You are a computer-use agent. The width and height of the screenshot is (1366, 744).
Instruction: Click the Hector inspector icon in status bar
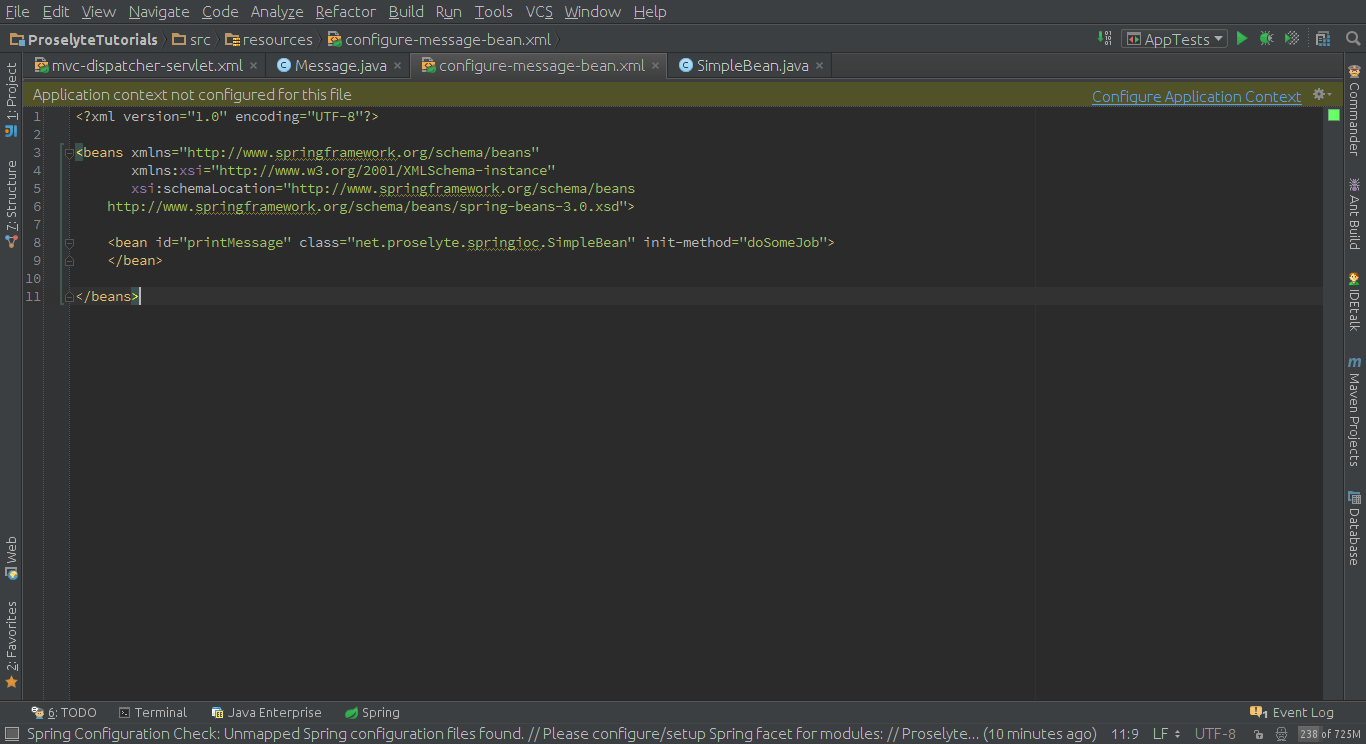click(1281, 734)
